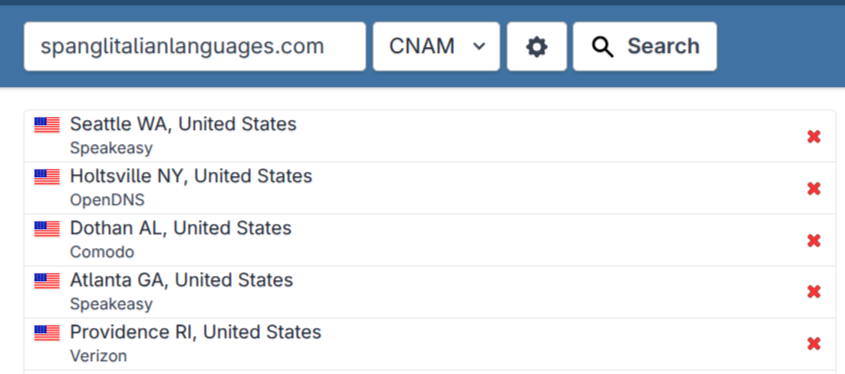This screenshot has width=845, height=374.
Task: Click the US flag beside Atlanta GA
Action: [x=47, y=281]
